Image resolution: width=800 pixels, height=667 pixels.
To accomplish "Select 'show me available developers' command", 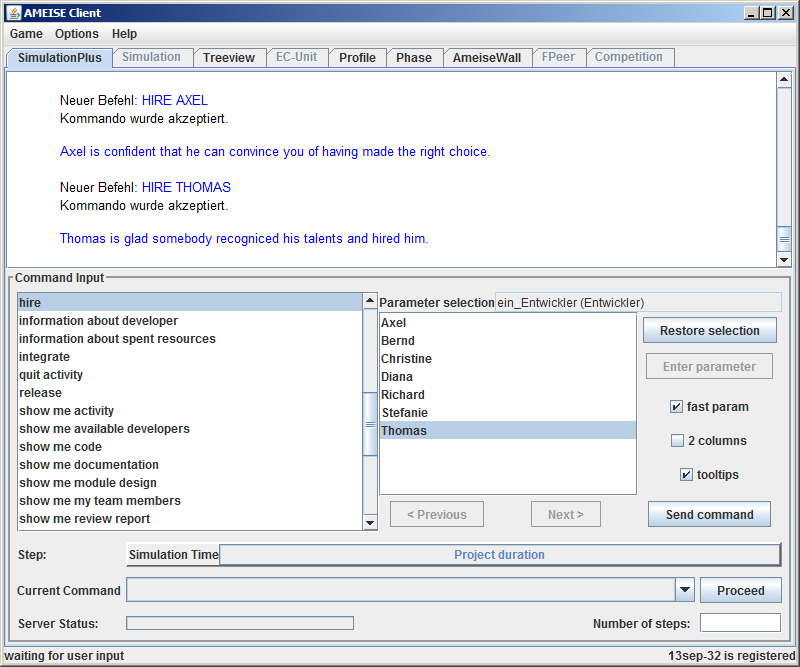I will [x=104, y=429].
